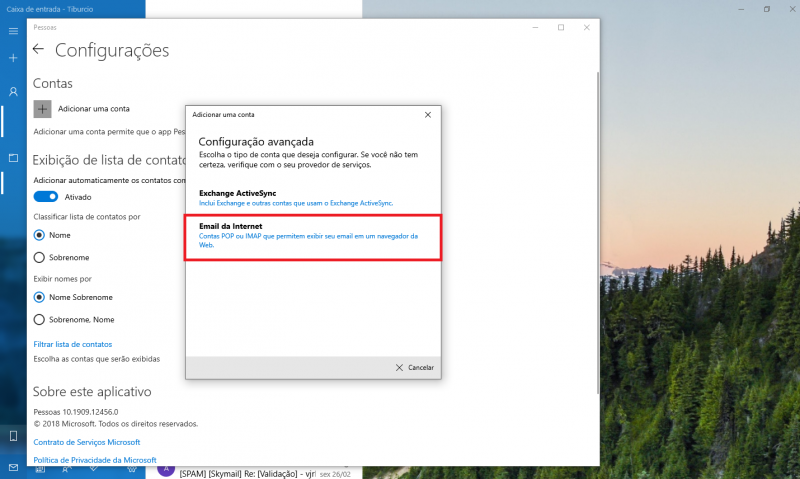
Task: Select the Sobrenome sort radio button
Action: click(x=39, y=258)
